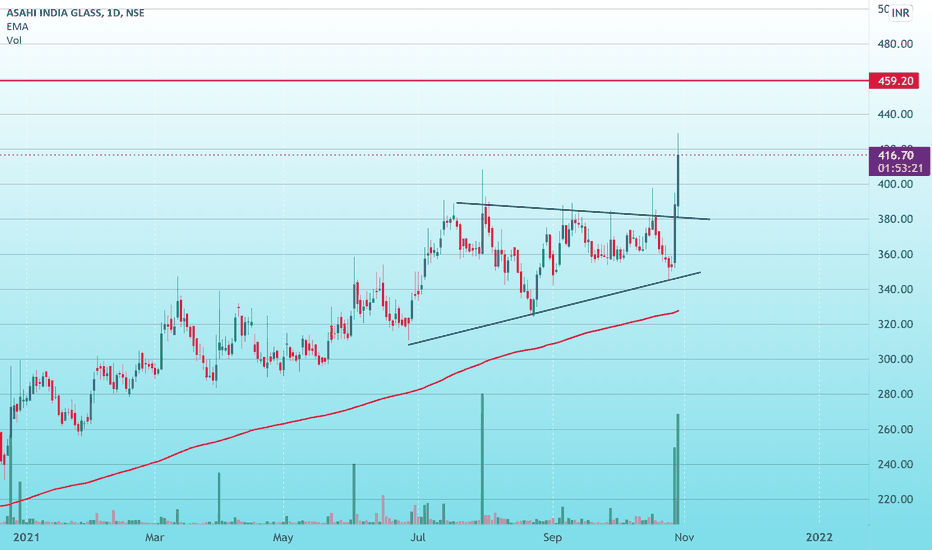Select the lower ascending trendline
This screenshot has height=550, width=932.
click(x=554, y=309)
